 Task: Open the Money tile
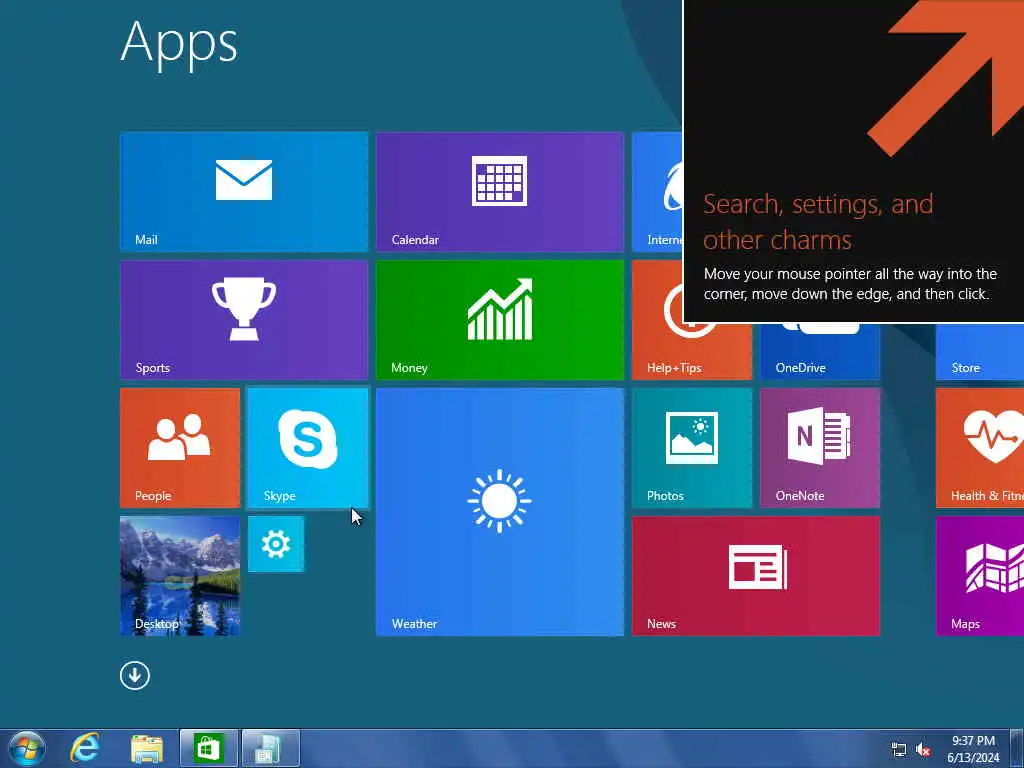500,319
